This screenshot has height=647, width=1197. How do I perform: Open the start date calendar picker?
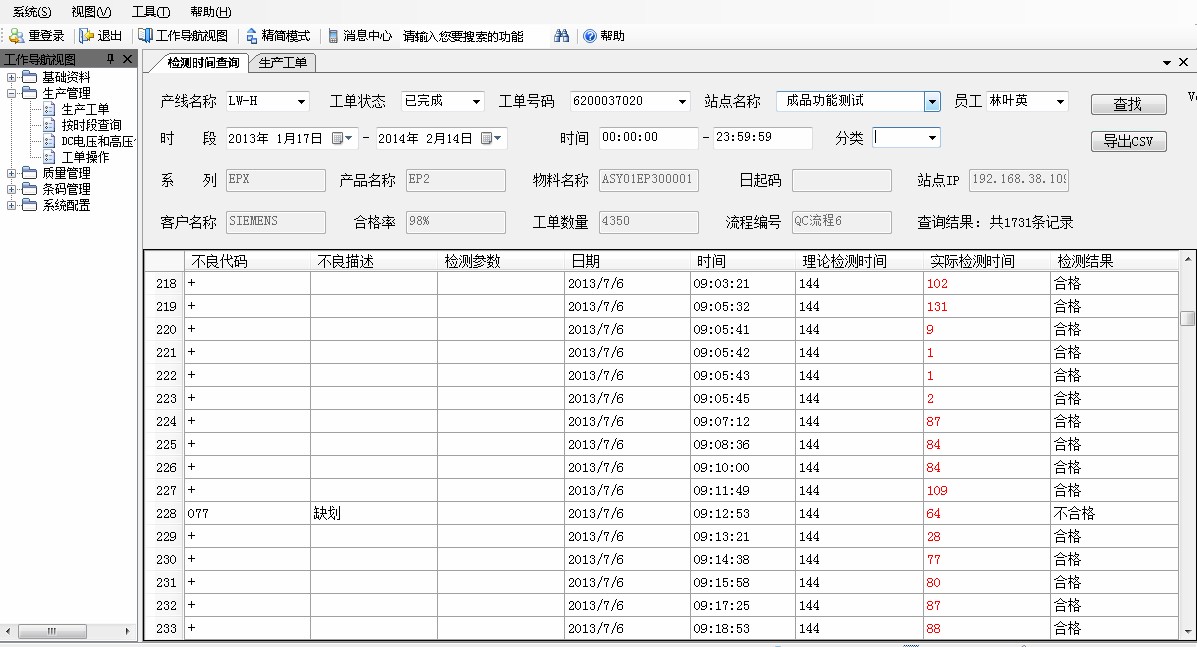[343, 138]
